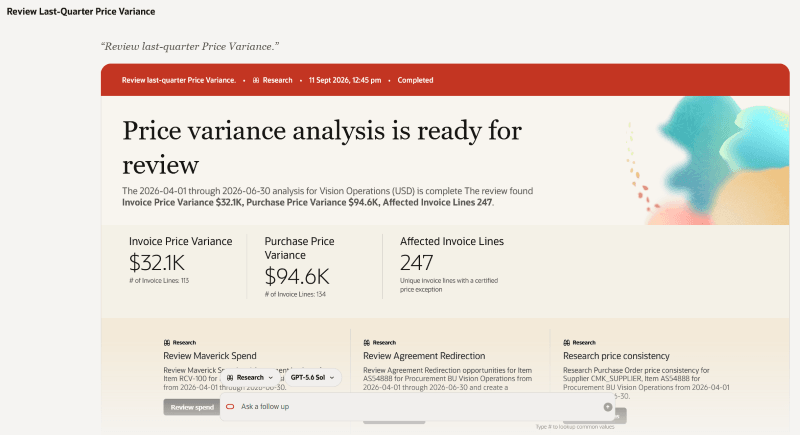Screen dimensions: 800x435
Task: Click the $32.1K value
Action: tap(157, 263)
